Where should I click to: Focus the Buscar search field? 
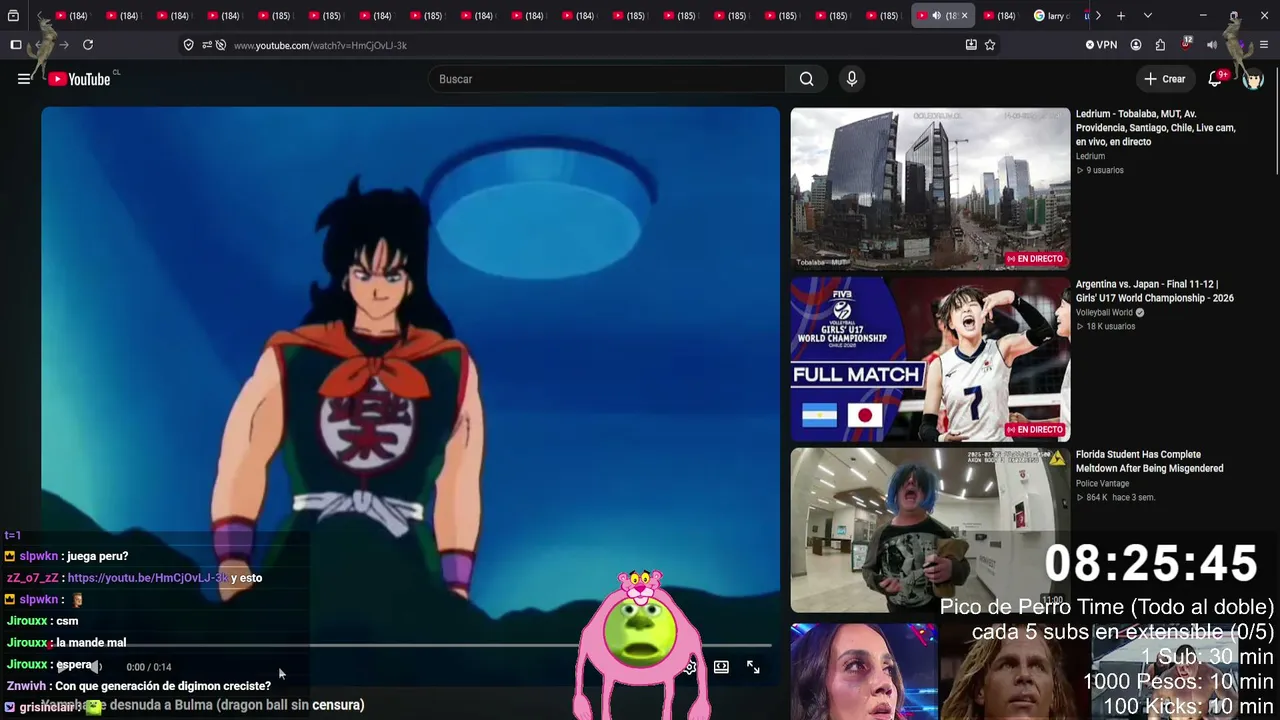tap(606, 79)
